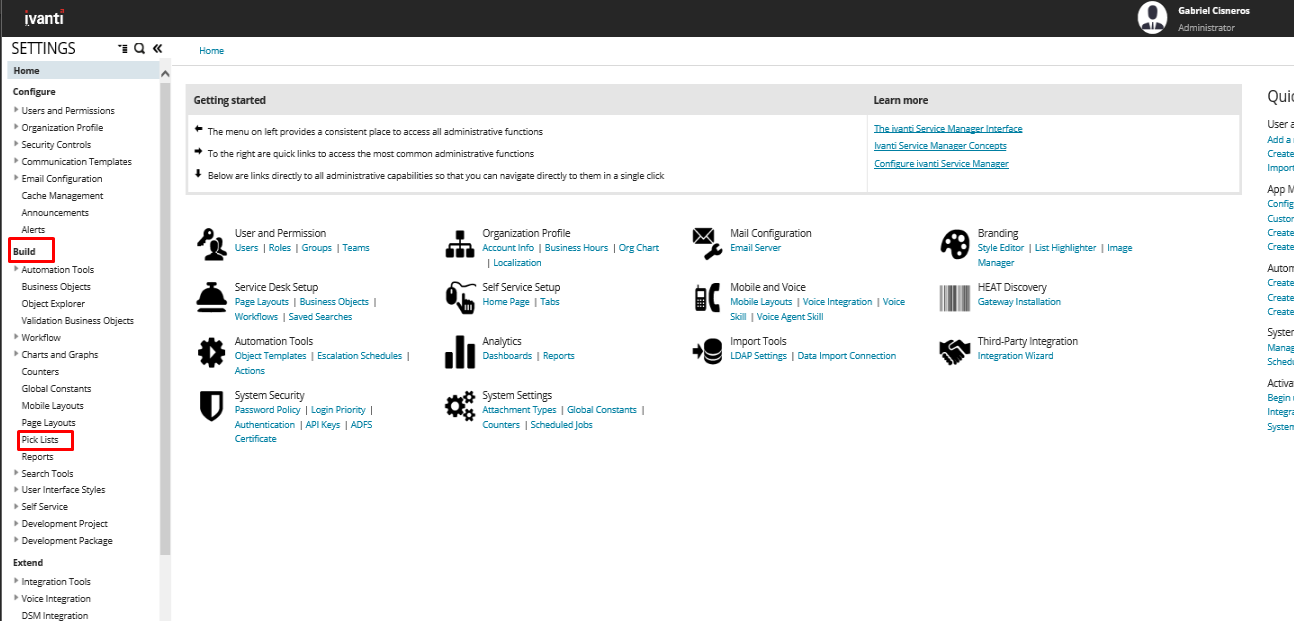Open the settings search magnifier icon
The height and width of the screenshot is (621, 1294).
pyautogui.click(x=139, y=48)
